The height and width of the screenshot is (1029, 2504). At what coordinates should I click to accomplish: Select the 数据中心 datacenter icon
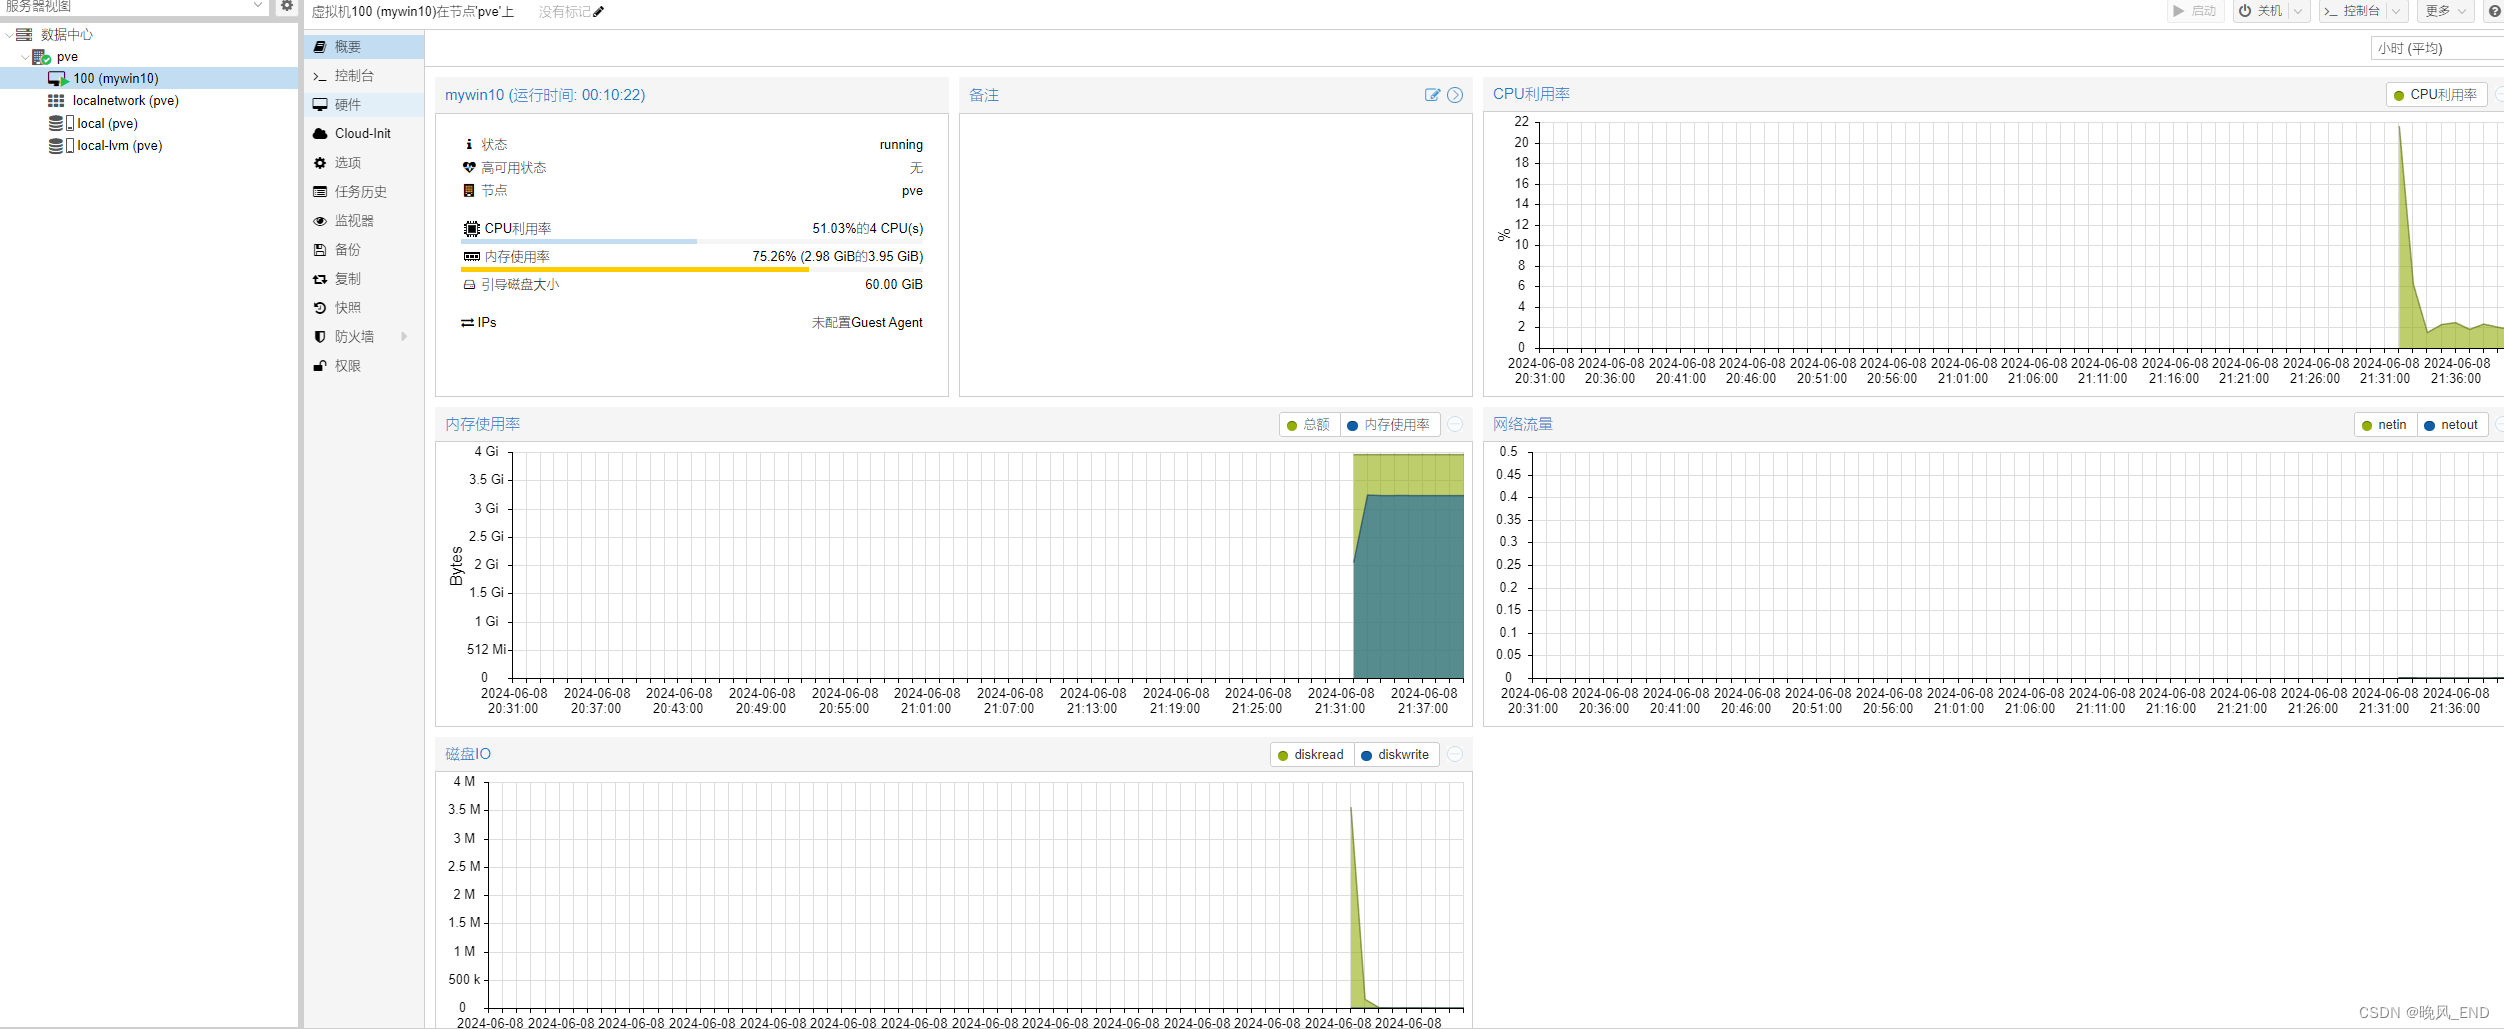point(24,35)
